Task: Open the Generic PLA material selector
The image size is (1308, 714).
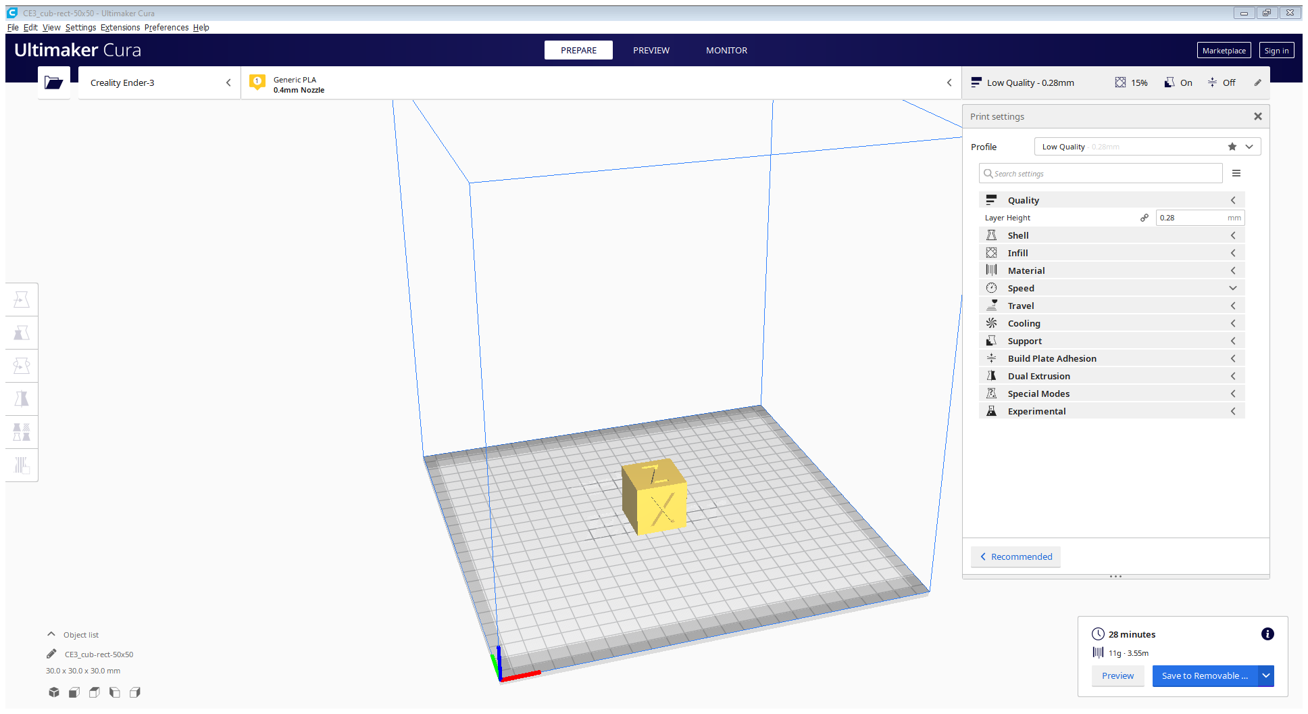Action: (601, 83)
